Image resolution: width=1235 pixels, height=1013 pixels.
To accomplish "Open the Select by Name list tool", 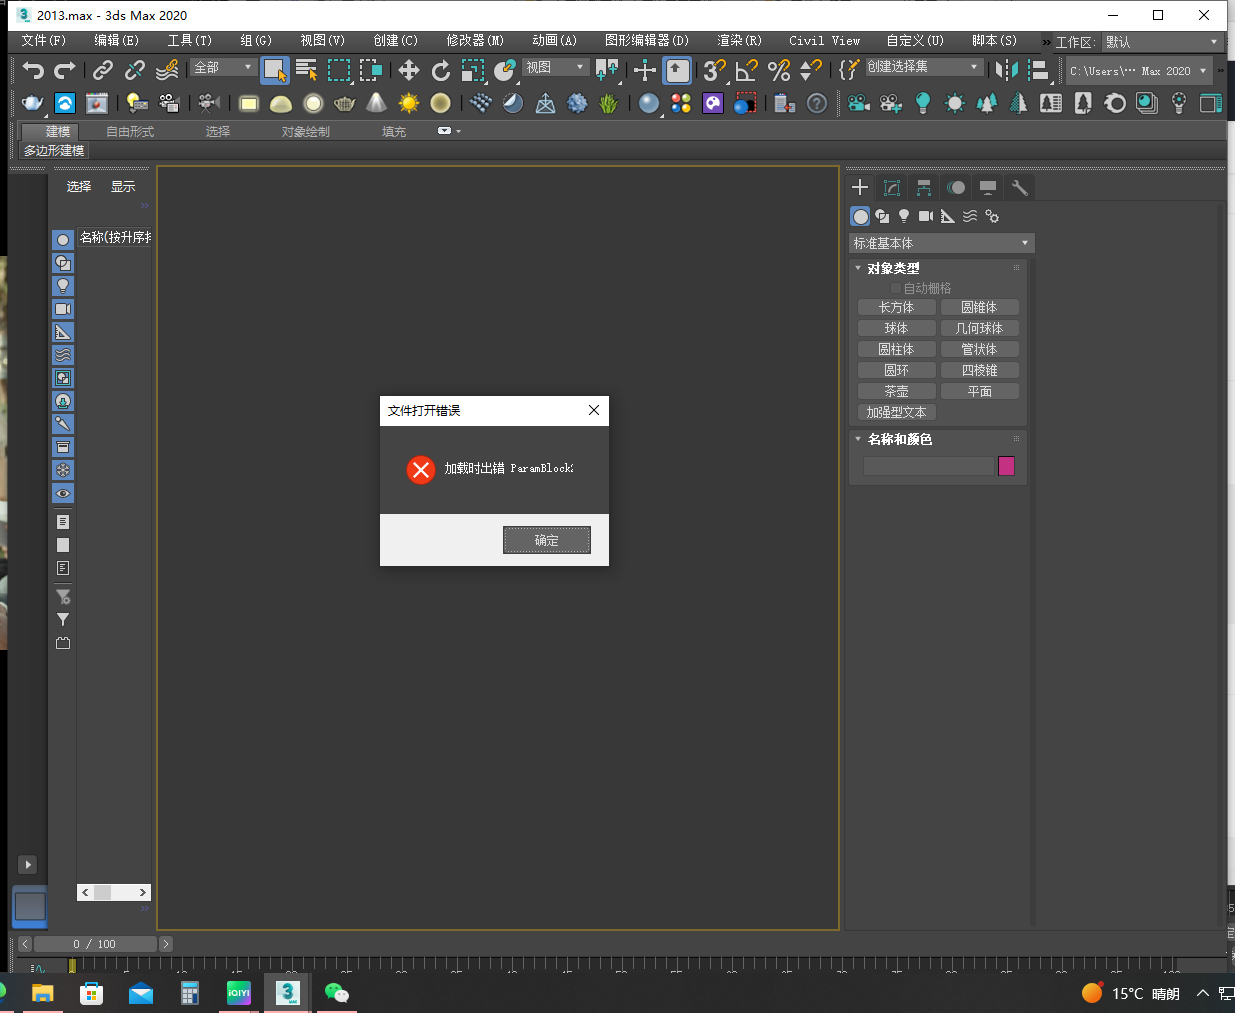I will [x=306, y=70].
